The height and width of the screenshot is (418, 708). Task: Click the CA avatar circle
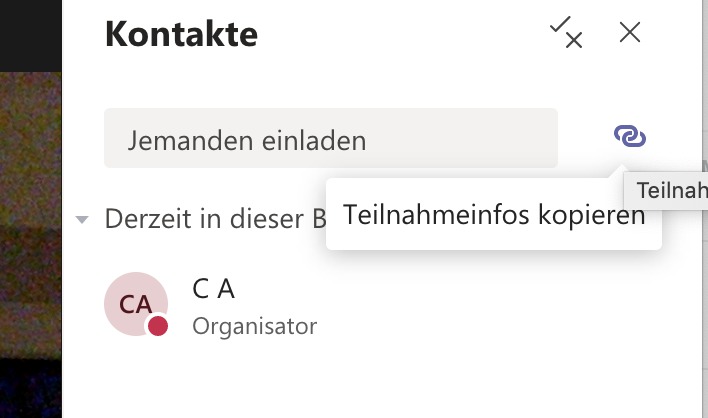[x=135, y=303]
